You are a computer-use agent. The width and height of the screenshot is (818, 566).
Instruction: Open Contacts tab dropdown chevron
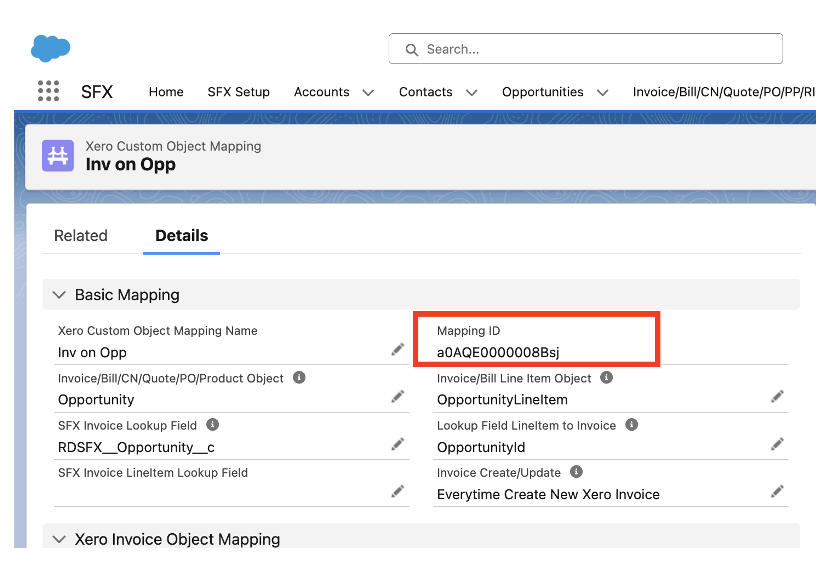472,93
